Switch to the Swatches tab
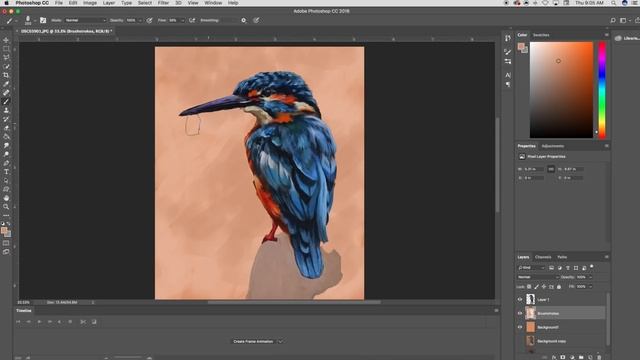This screenshot has height=360, width=640. click(541, 35)
